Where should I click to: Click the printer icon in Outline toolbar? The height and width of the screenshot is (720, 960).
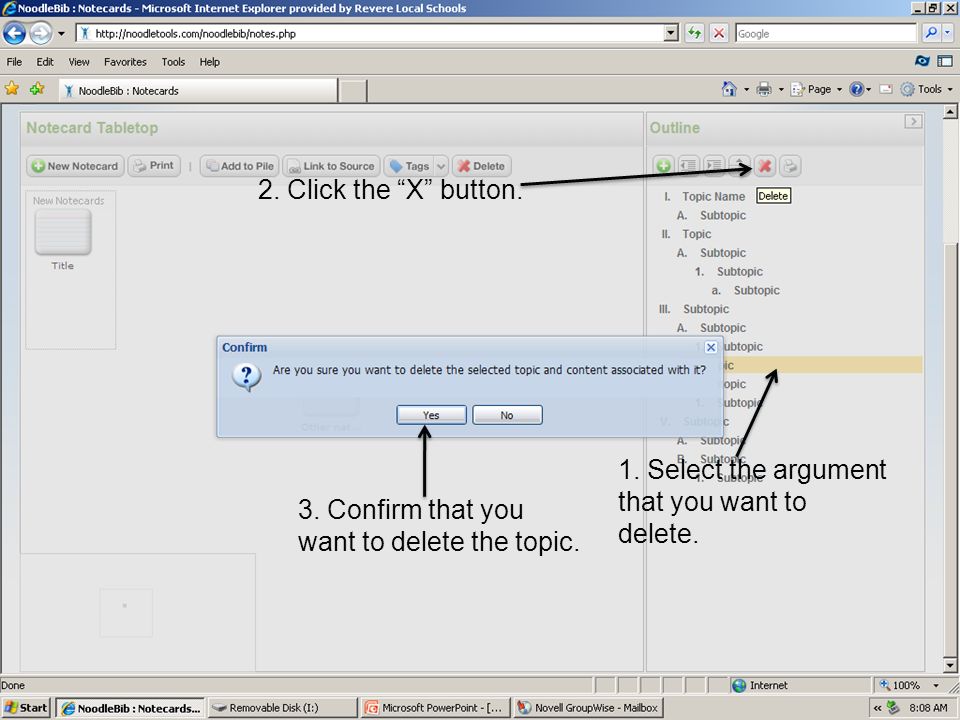(x=790, y=166)
